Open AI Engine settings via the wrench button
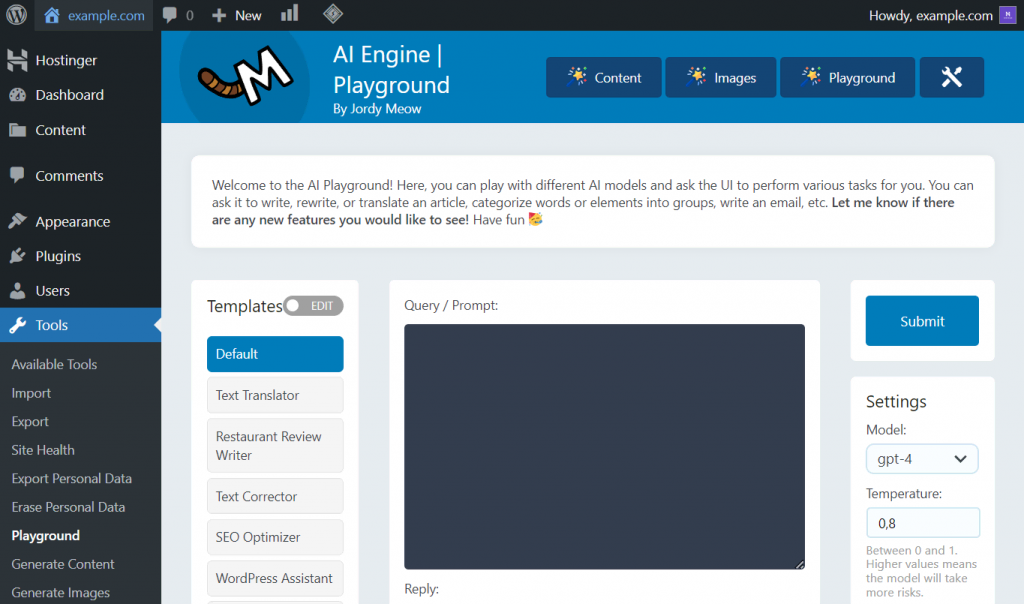1024x604 pixels. tap(951, 77)
